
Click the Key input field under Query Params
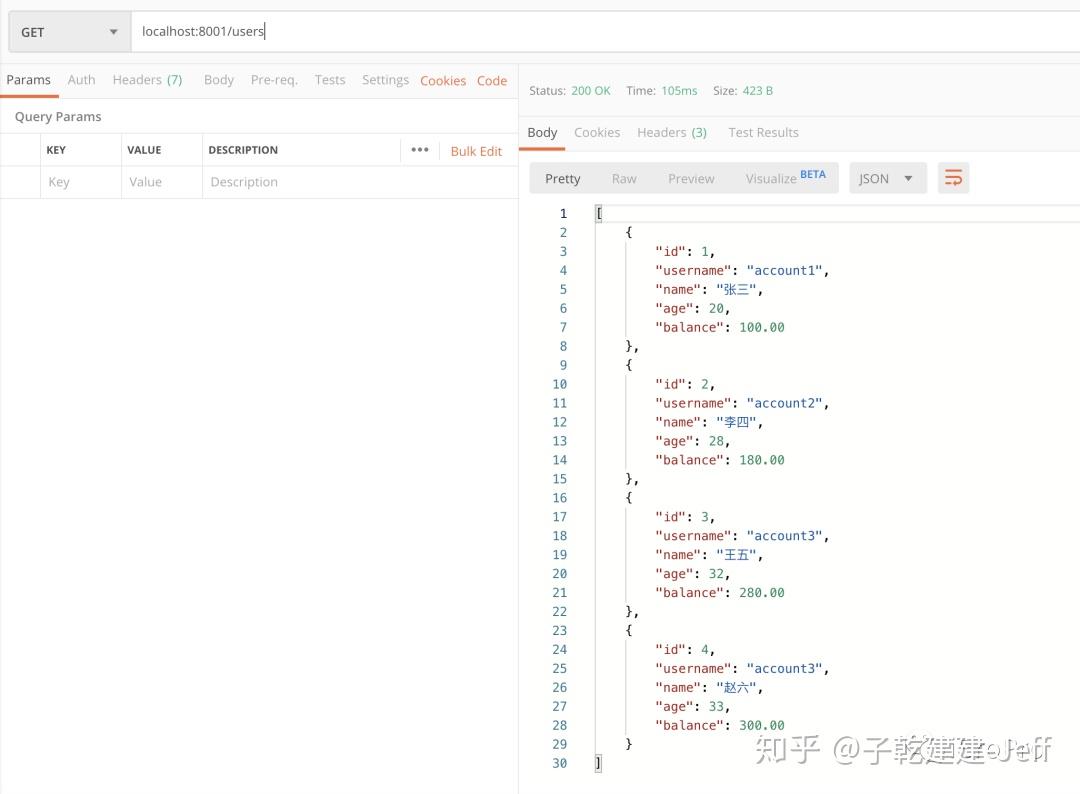(x=80, y=181)
